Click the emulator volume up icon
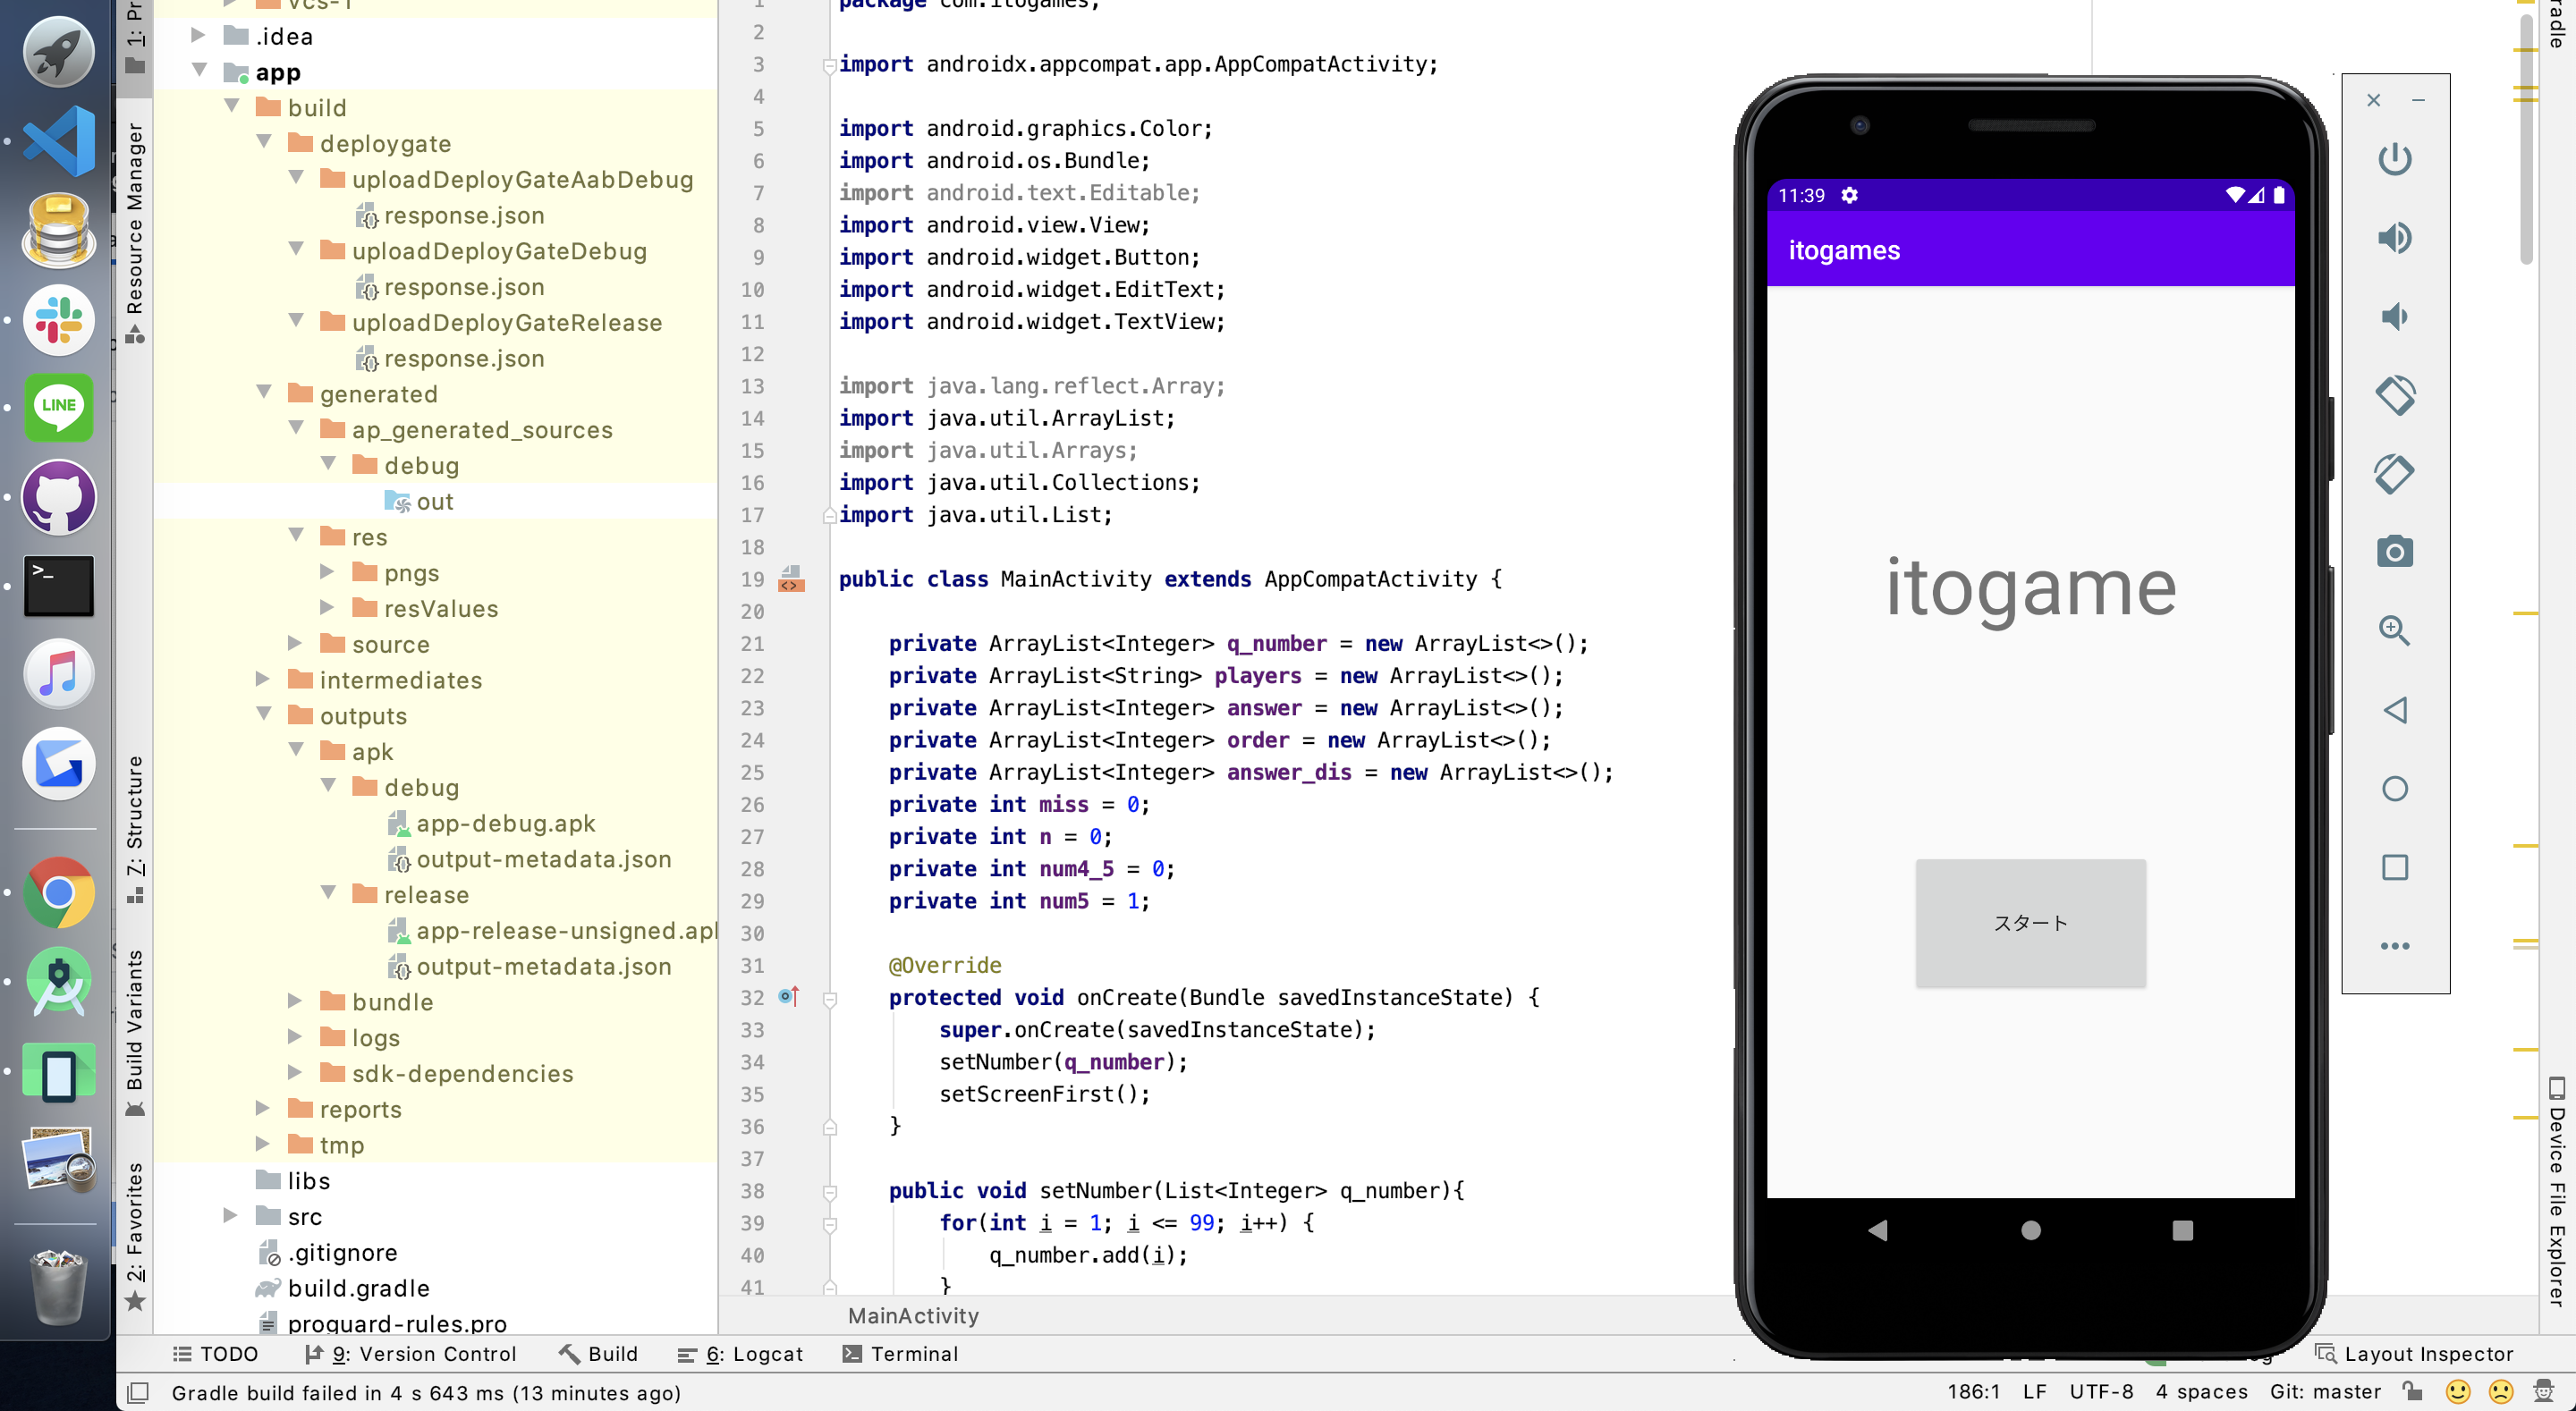 click(x=2394, y=238)
